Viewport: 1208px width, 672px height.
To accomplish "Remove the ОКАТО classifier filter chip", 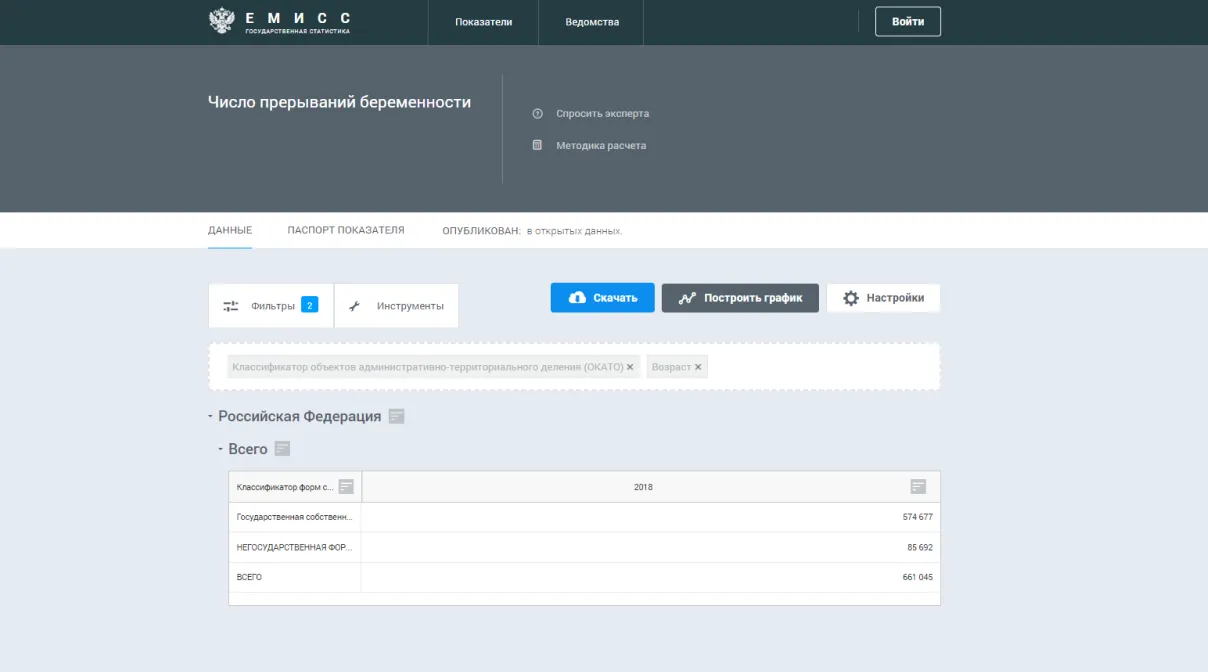I will pos(630,367).
